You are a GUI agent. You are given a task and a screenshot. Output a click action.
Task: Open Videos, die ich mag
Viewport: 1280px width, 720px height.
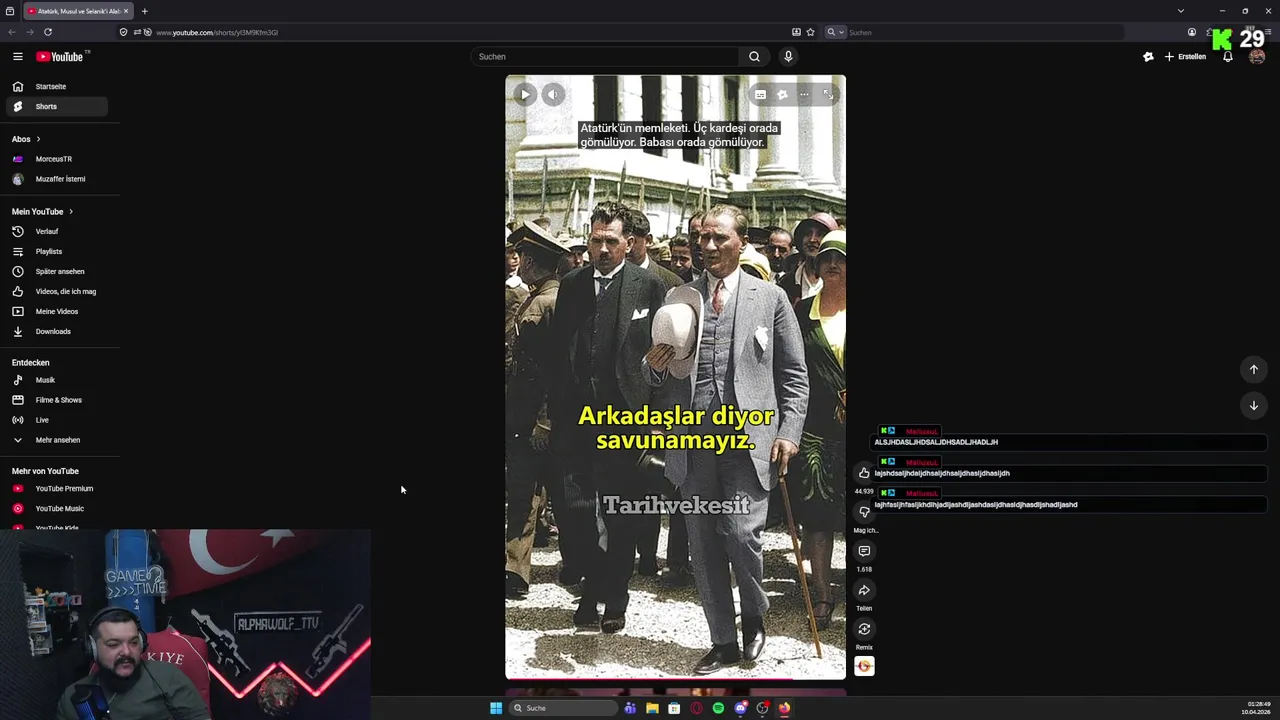click(x=57, y=292)
